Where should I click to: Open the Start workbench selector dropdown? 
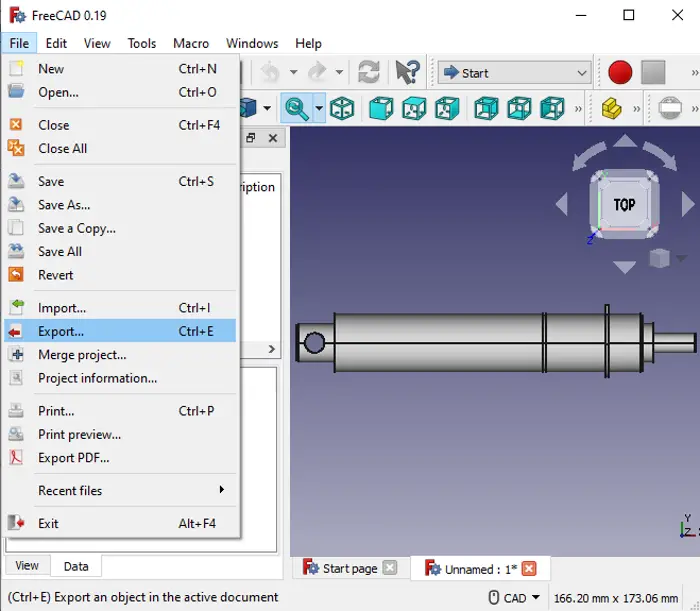pyautogui.click(x=515, y=72)
